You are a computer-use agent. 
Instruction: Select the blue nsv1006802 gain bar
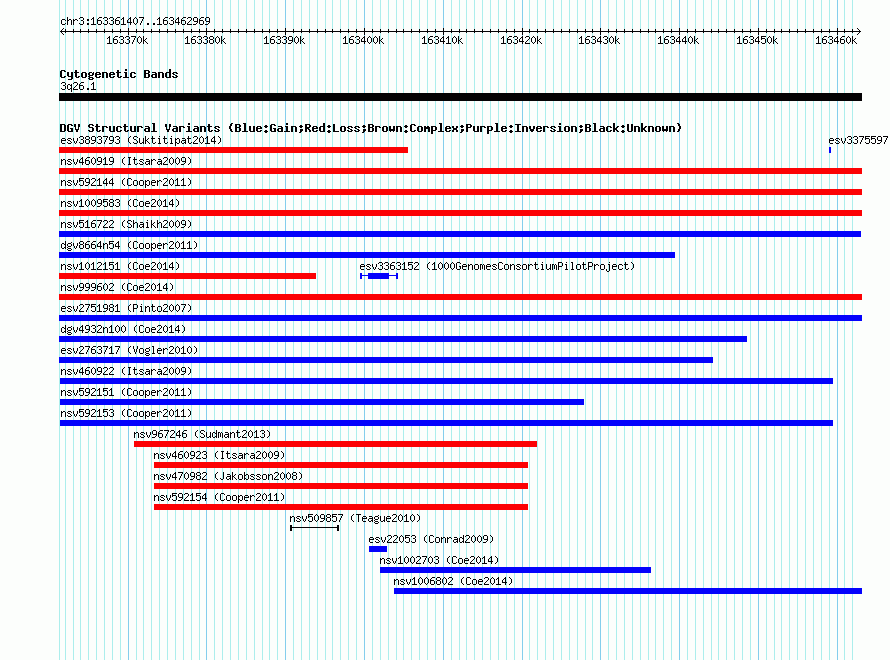tap(628, 591)
